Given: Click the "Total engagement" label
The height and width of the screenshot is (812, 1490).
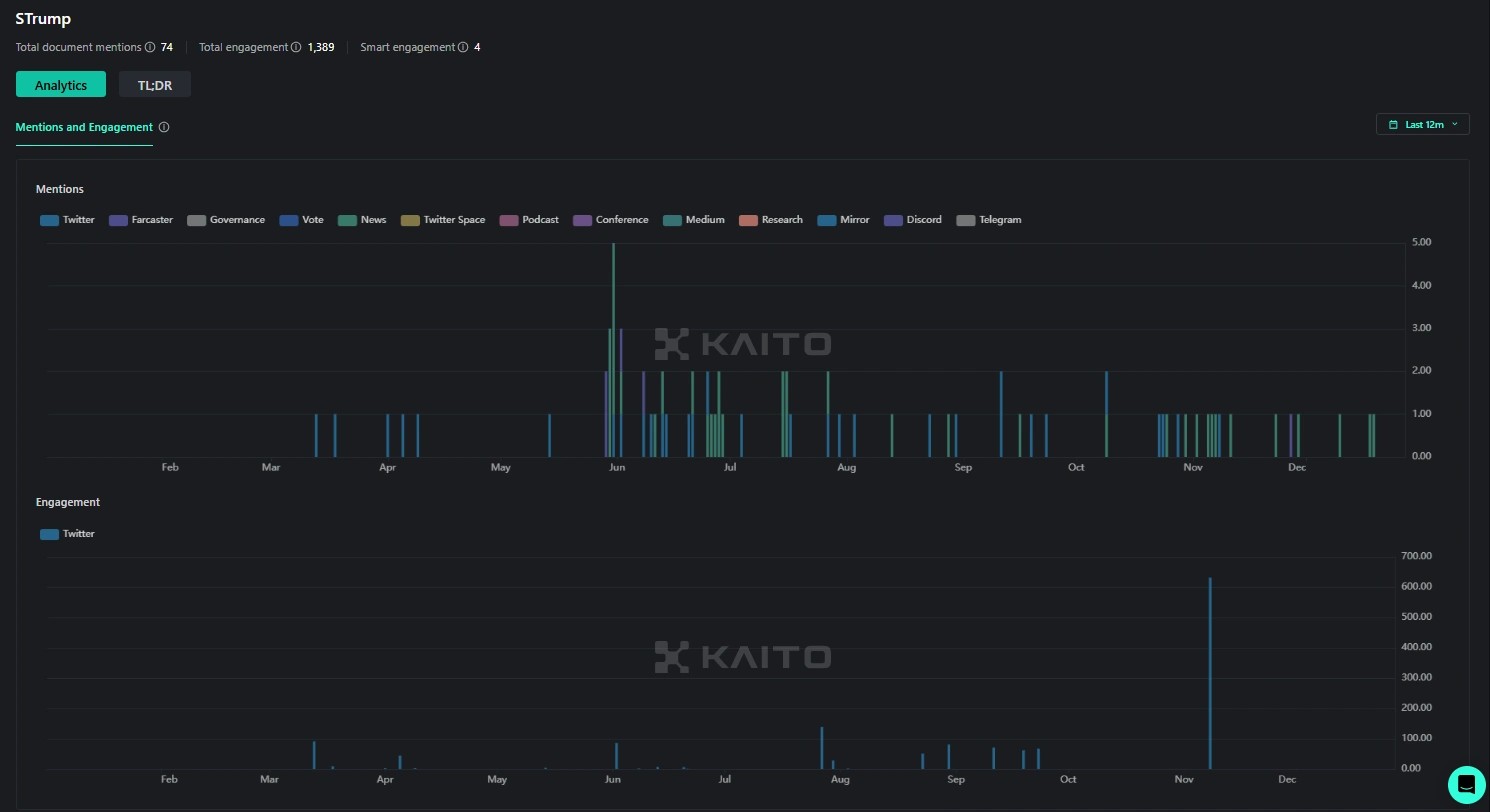Looking at the screenshot, I should tap(244, 47).
